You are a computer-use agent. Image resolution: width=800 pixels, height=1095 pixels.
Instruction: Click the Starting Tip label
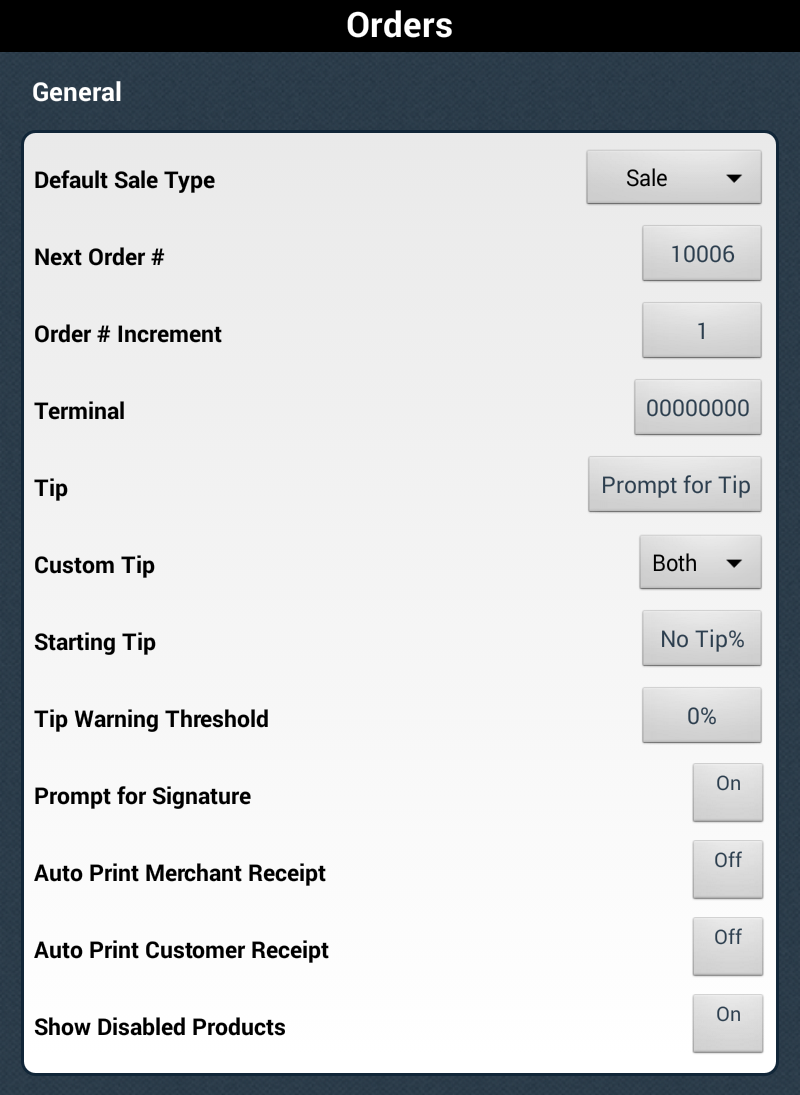coord(95,643)
